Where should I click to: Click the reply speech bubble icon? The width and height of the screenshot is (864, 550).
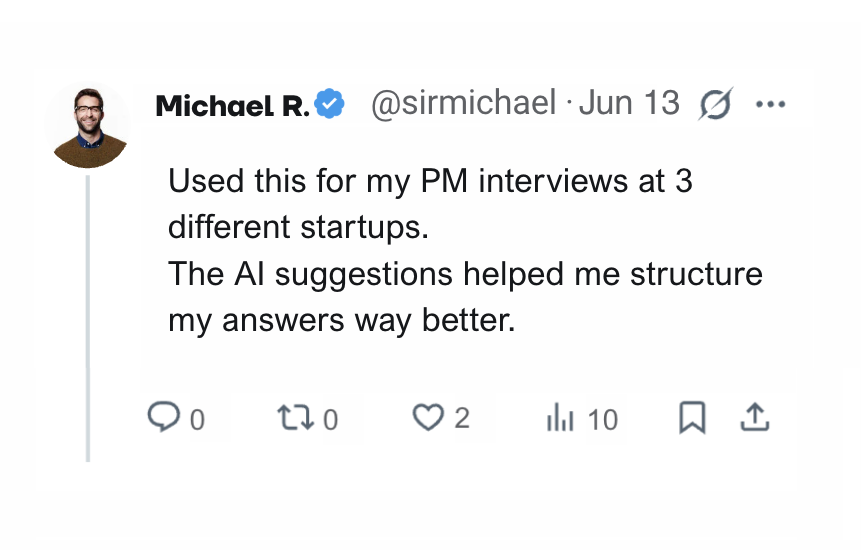click(162, 417)
